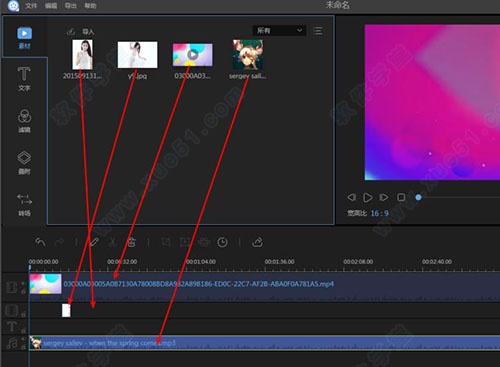This screenshot has width=500, height=367.
Task: Redo the last action
Action: 59,242
